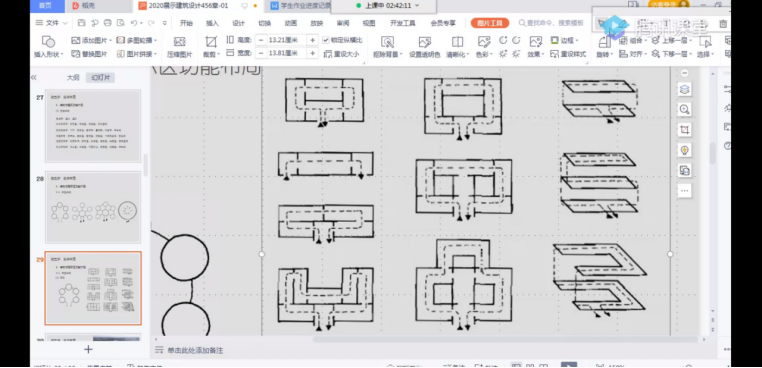The height and width of the screenshot is (368, 762).
Task: Click the floating layers icon beside the canvas
Action: coord(684,89)
